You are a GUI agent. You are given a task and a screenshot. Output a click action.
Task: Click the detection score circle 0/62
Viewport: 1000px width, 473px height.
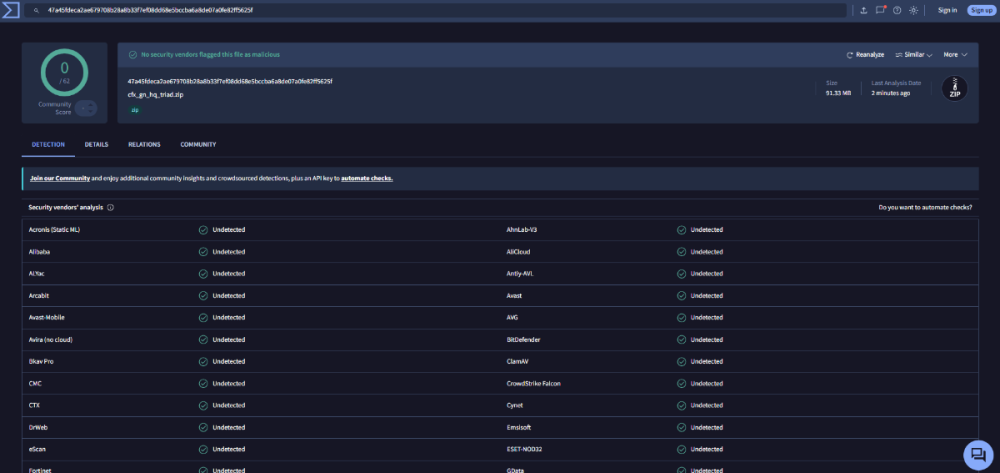pyautogui.click(x=64, y=72)
